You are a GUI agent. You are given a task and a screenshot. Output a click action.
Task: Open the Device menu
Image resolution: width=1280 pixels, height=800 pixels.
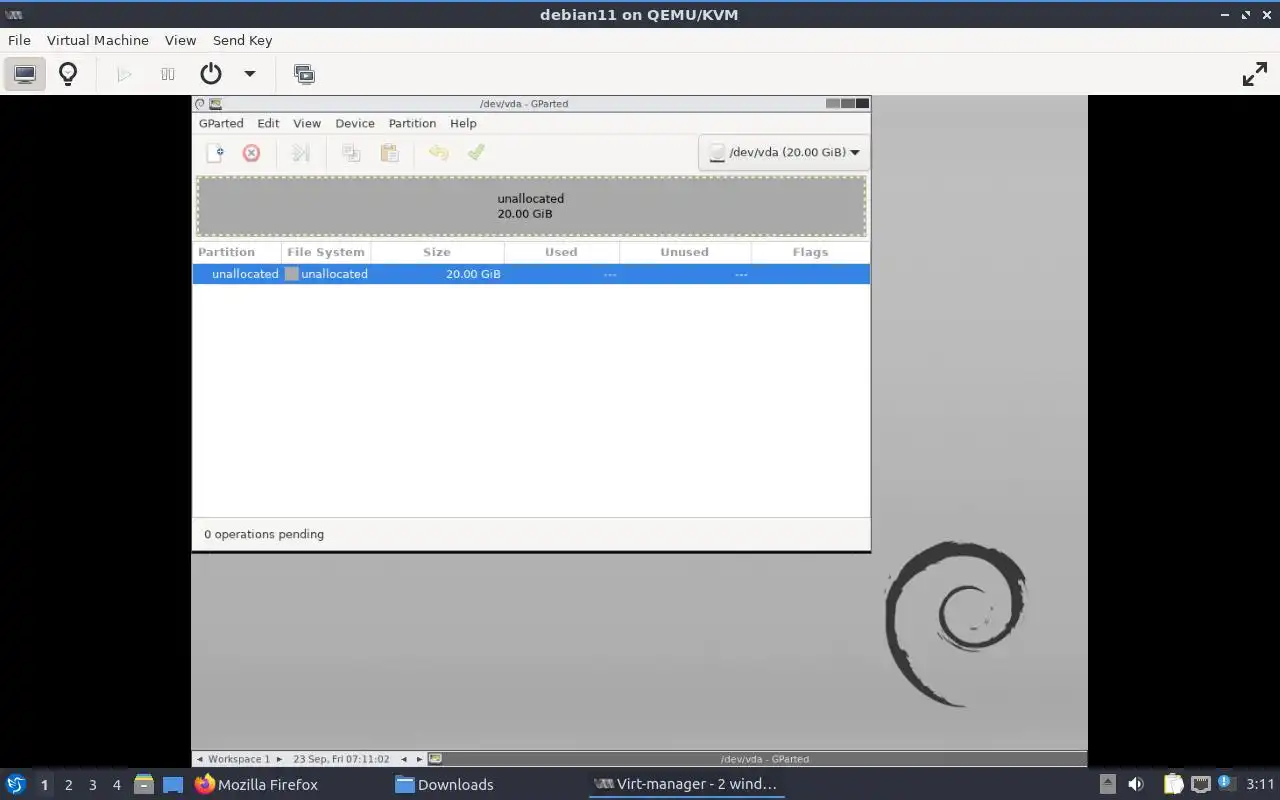point(355,123)
